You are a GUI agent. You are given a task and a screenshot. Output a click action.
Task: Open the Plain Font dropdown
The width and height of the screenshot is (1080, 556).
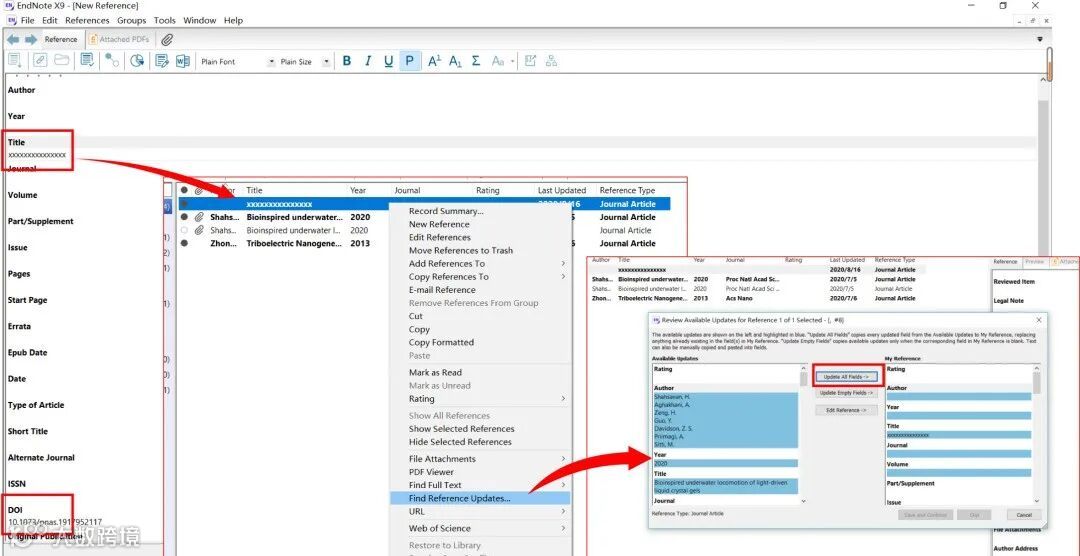point(271,62)
